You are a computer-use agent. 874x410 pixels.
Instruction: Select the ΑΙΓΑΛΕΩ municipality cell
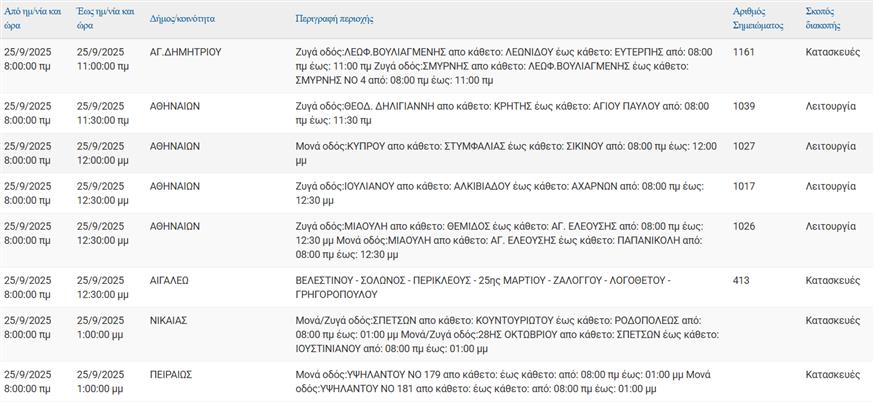point(169,281)
